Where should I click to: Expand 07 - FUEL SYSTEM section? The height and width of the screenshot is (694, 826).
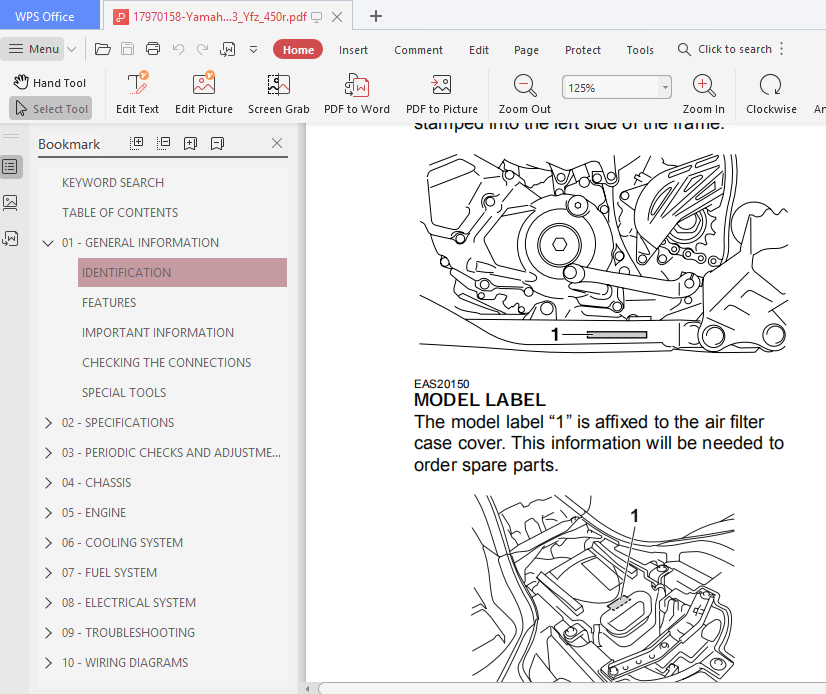[x=48, y=573]
